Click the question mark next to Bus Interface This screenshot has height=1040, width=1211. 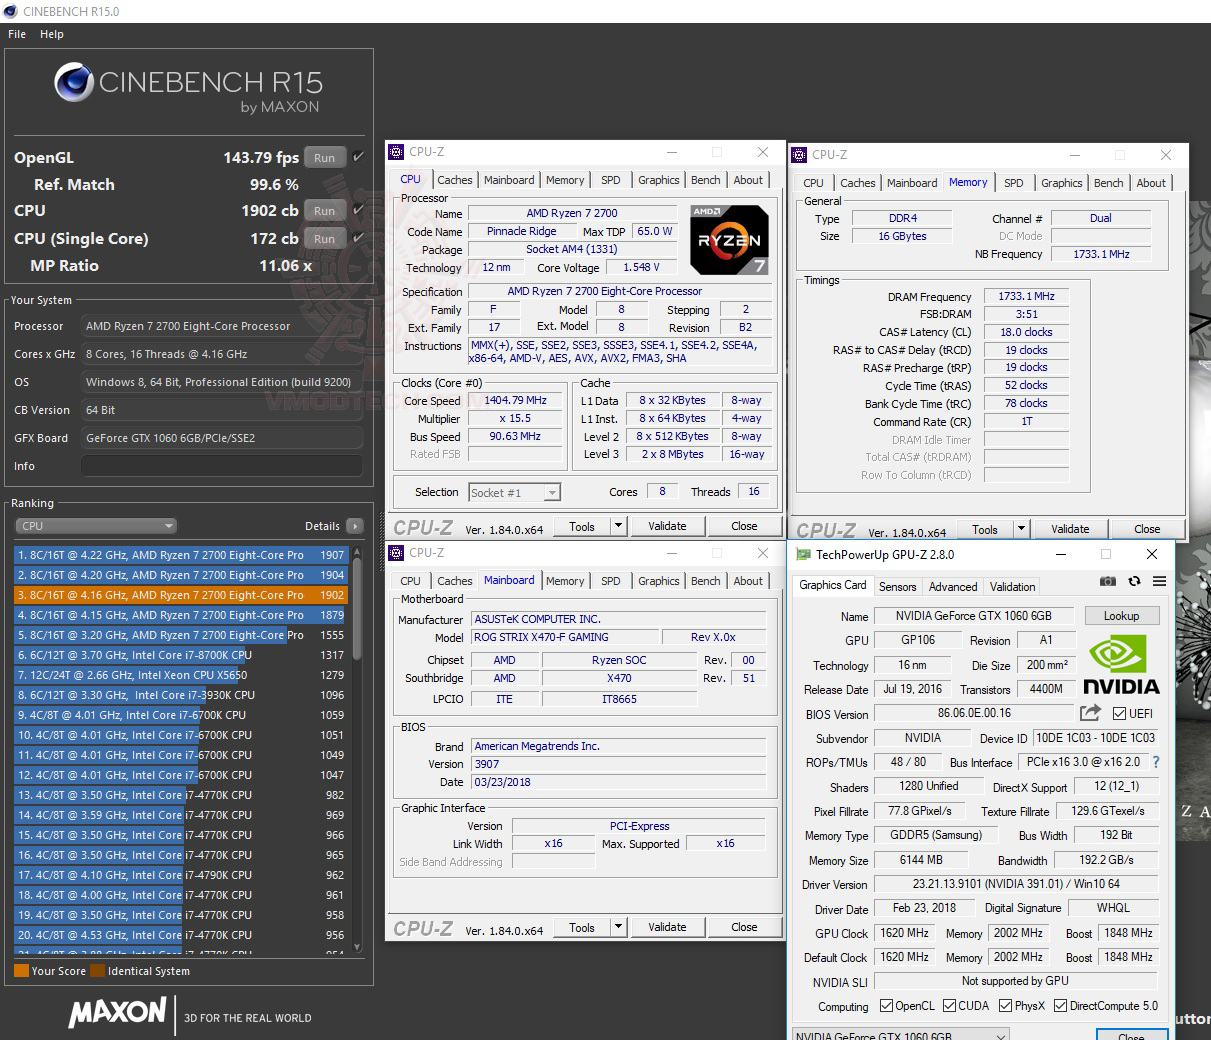pos(1157,762)
